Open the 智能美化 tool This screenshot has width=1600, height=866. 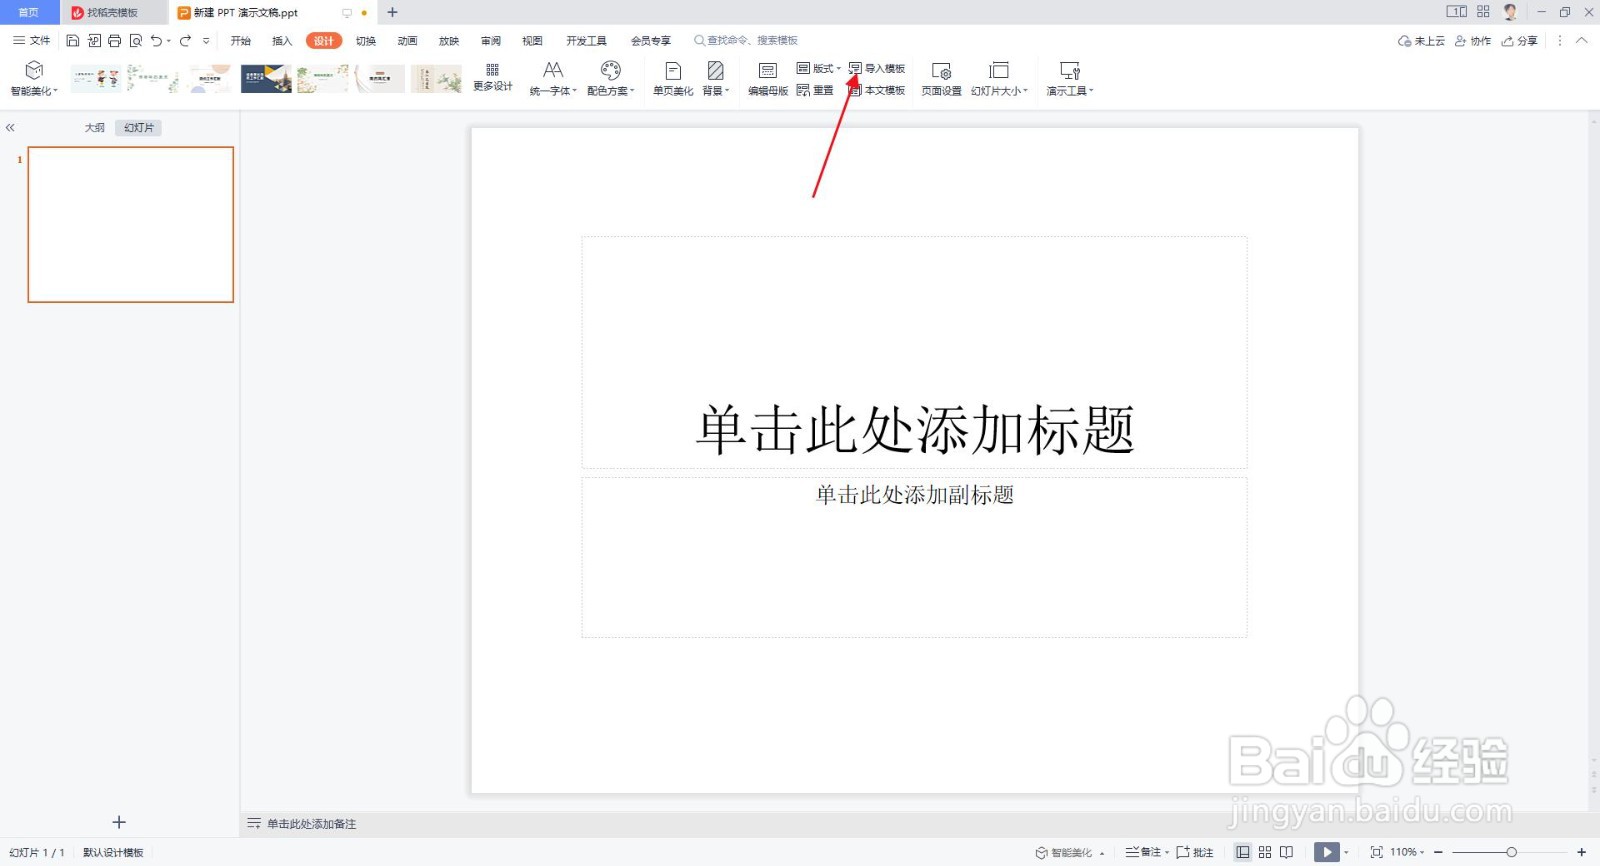click(x=34, y=78)
